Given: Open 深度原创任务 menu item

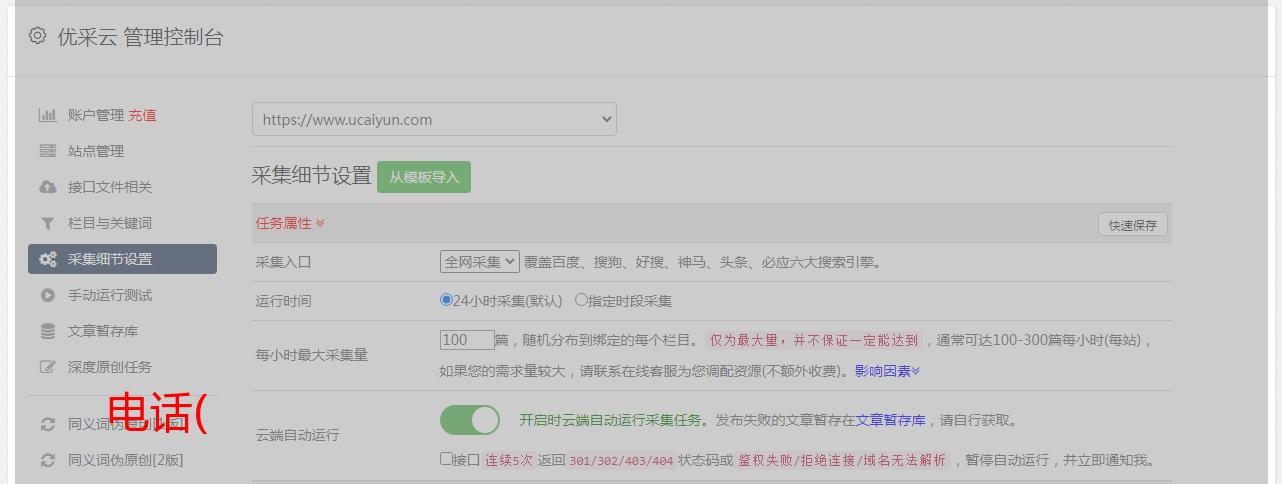Looking at the screenshot, I should (x=110, y=367).
